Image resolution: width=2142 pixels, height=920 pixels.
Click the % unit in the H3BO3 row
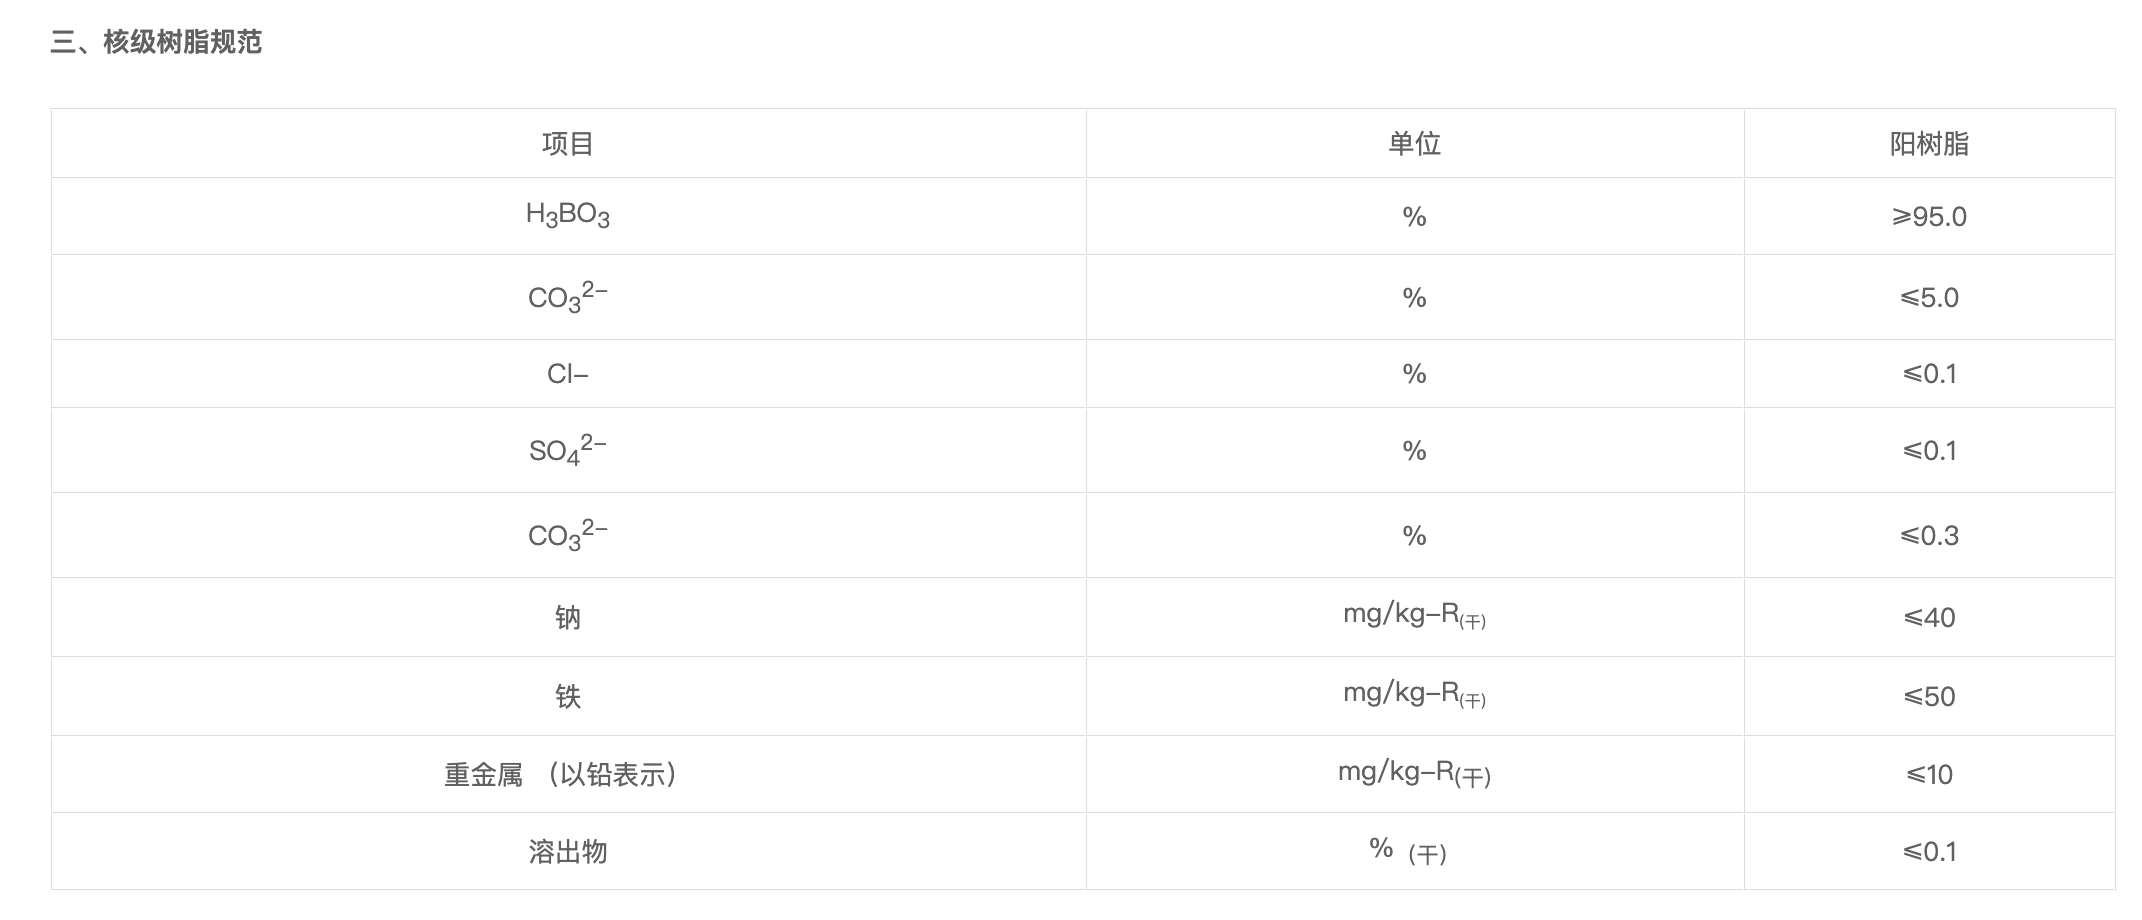(1414, 217)
